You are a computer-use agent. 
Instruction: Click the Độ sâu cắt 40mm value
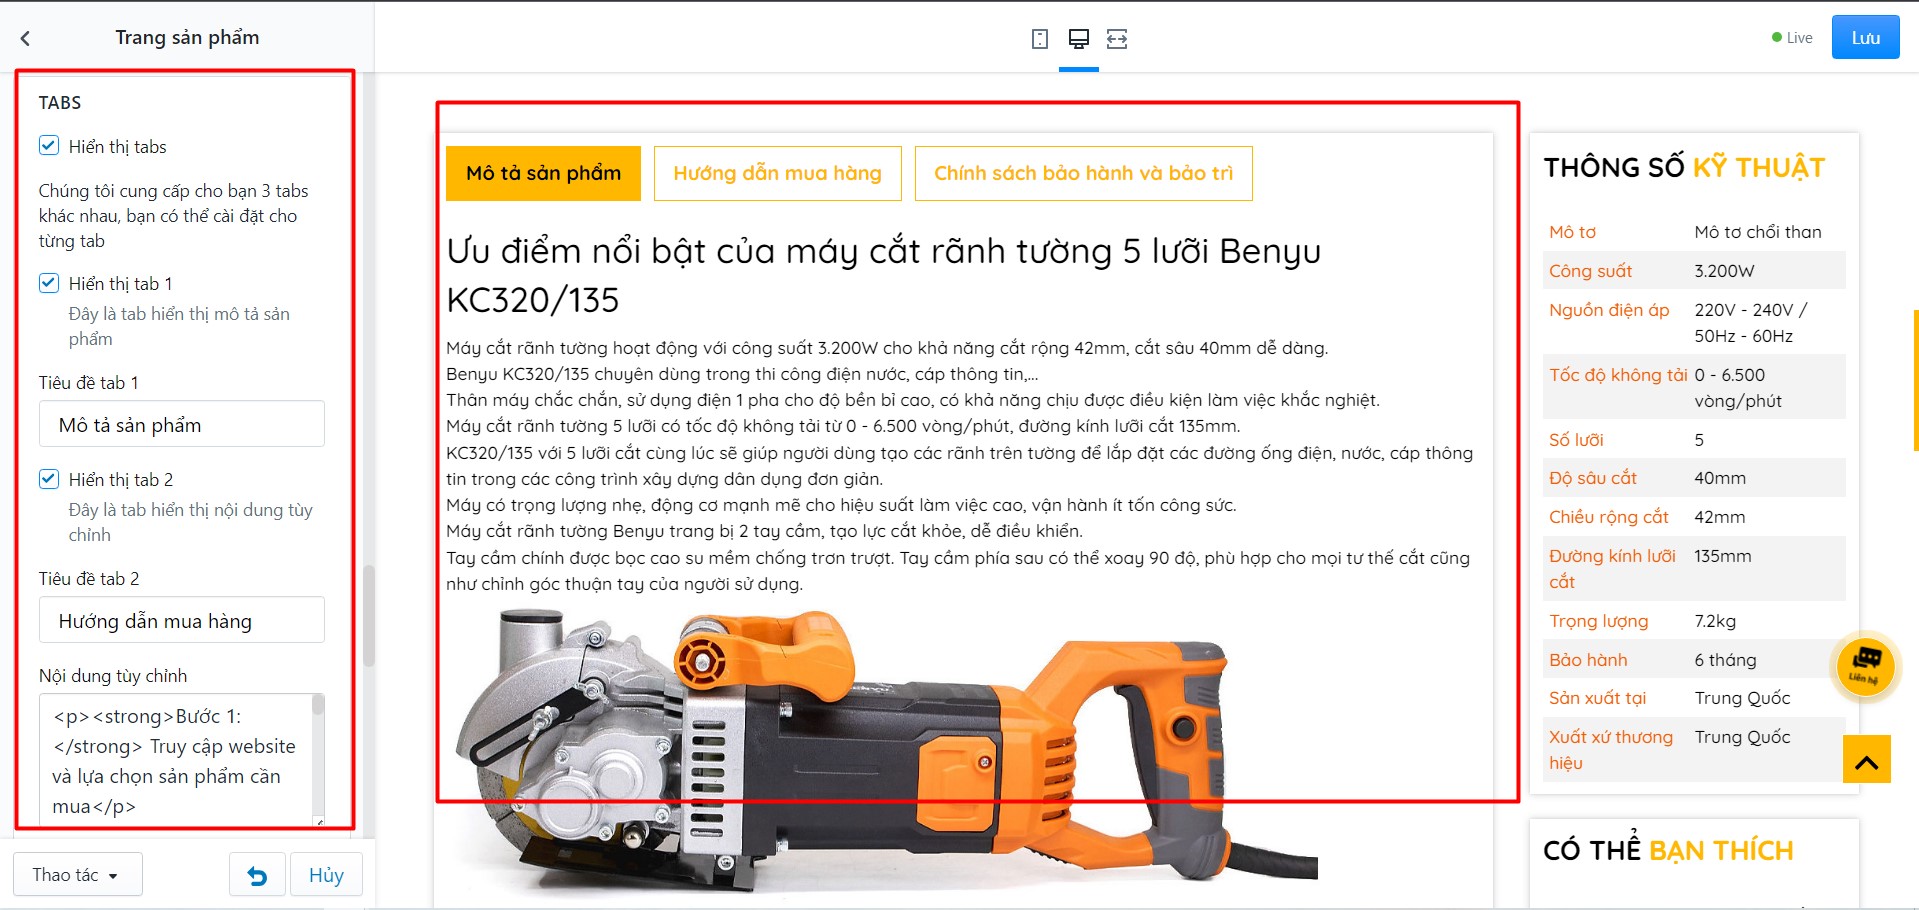(1720, 478)
